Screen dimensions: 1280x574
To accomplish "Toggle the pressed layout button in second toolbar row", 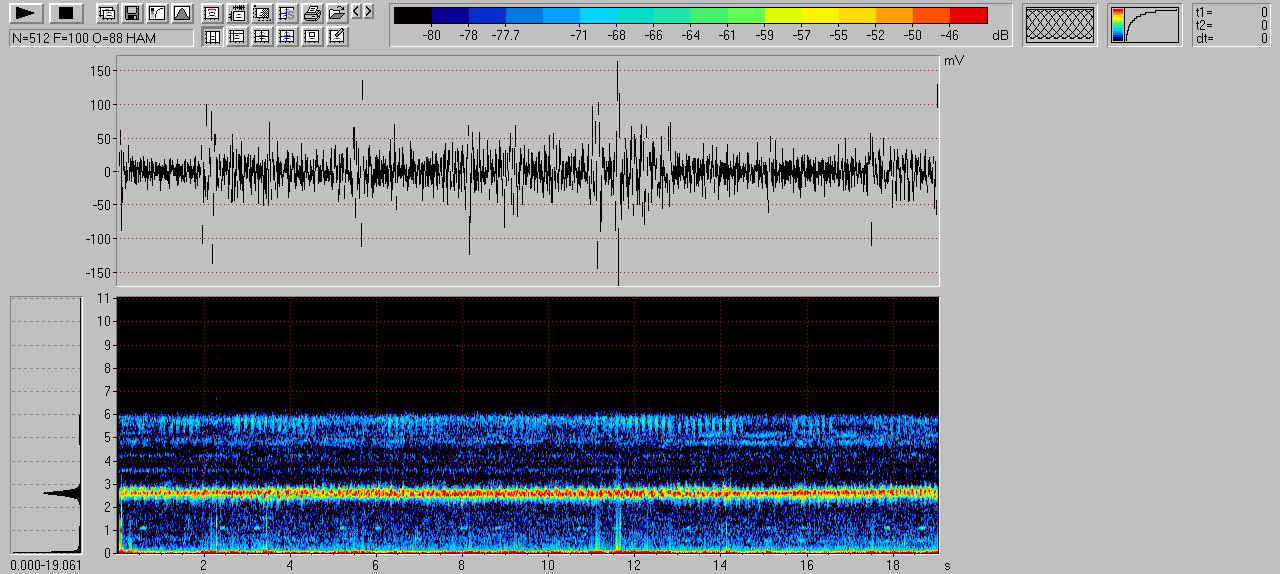I will [x=212, y=36].
